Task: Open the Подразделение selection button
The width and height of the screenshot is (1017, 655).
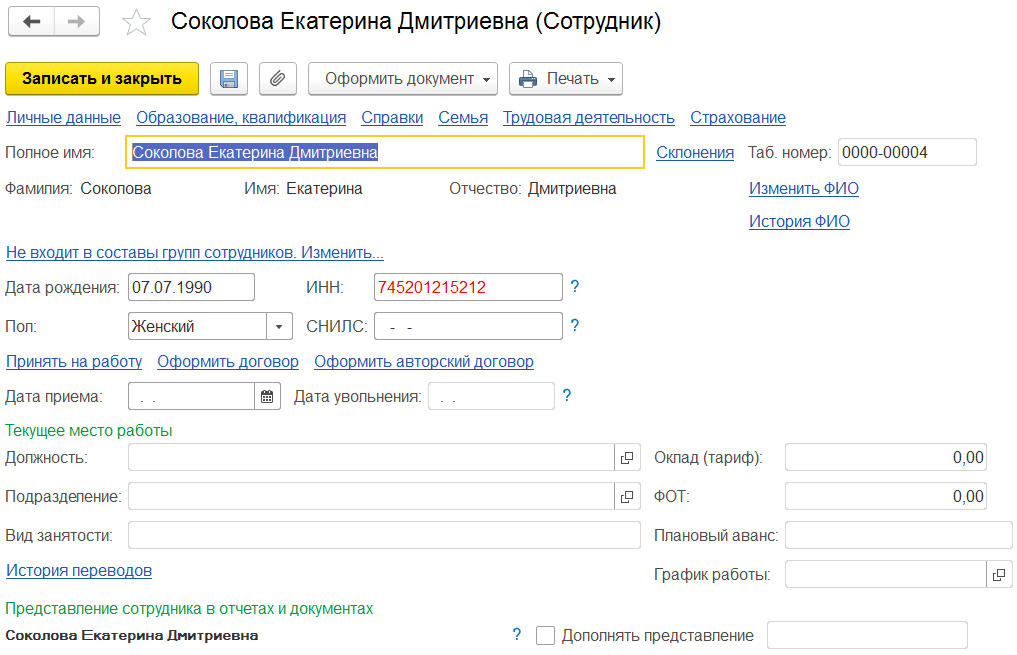Action: [627, 496]
